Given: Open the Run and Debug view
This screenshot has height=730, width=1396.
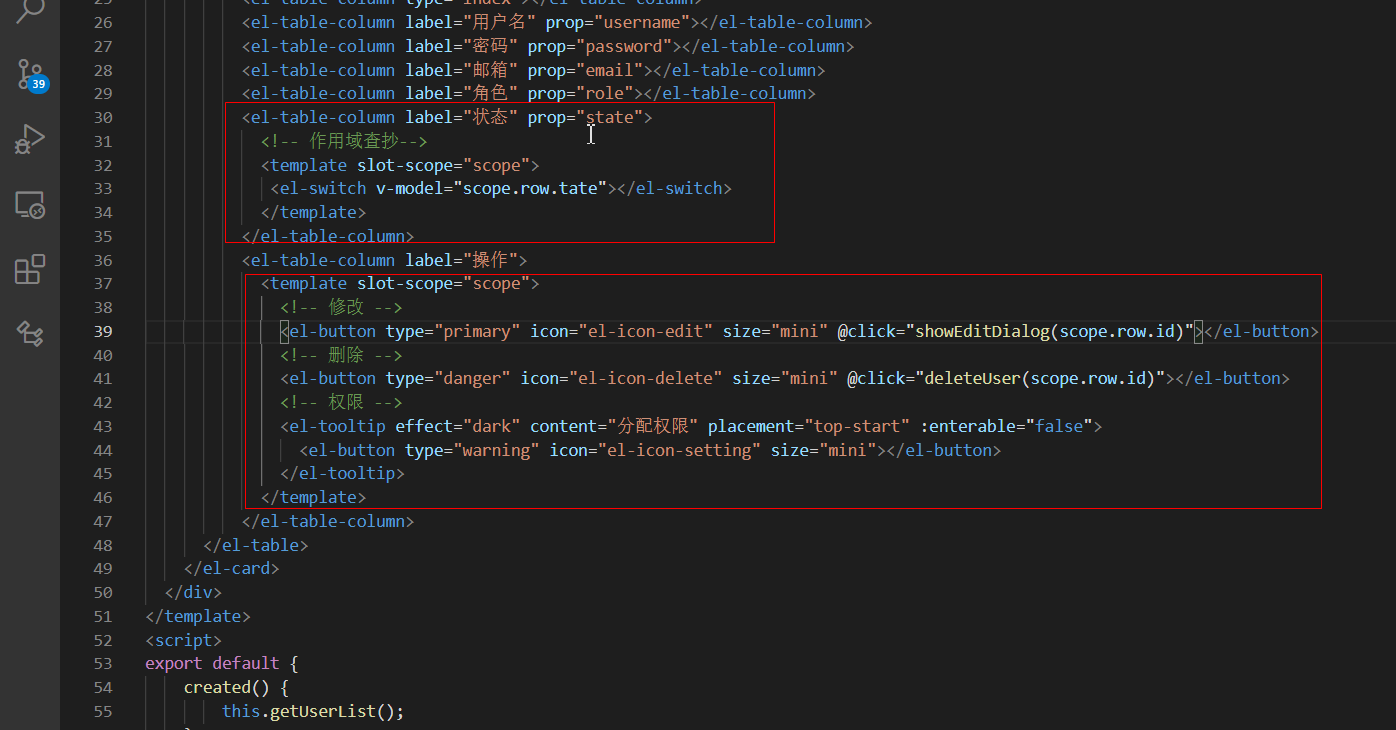Looking at the screenshot, I should pos(30,140).
